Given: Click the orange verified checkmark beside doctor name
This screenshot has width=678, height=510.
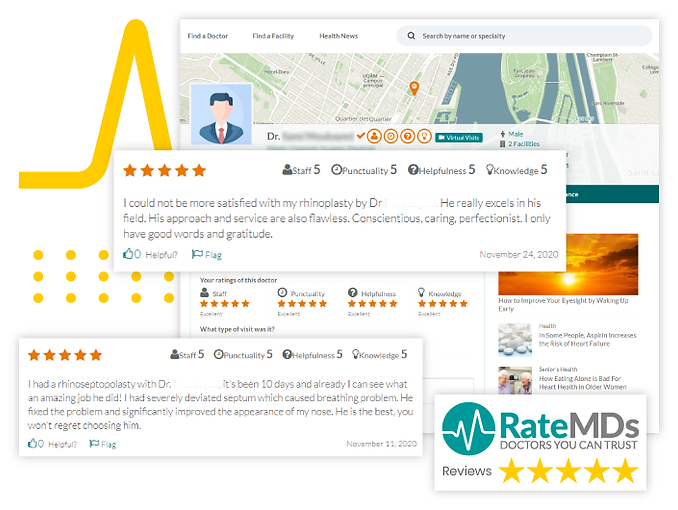Looking at the screenshot, I should coord(361,136).
